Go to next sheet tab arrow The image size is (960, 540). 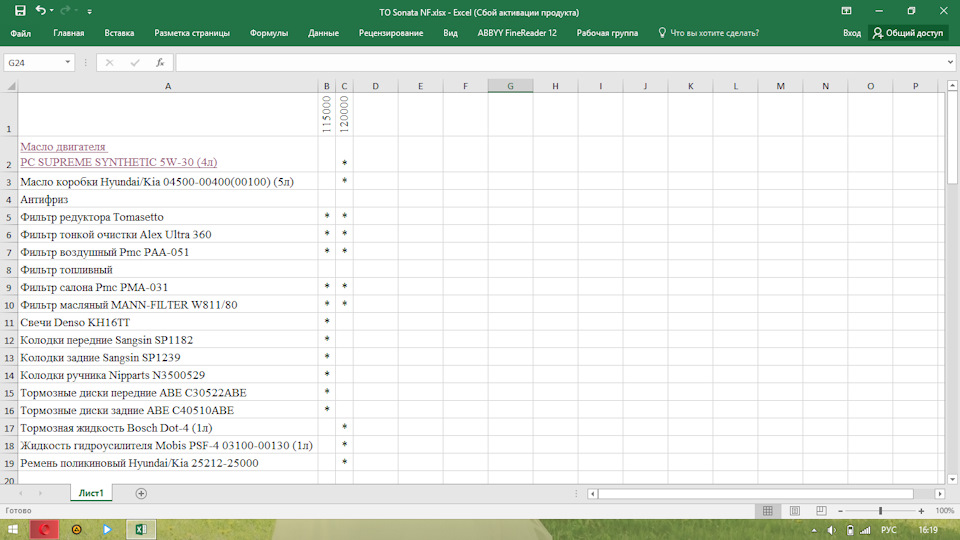(40, 493)
